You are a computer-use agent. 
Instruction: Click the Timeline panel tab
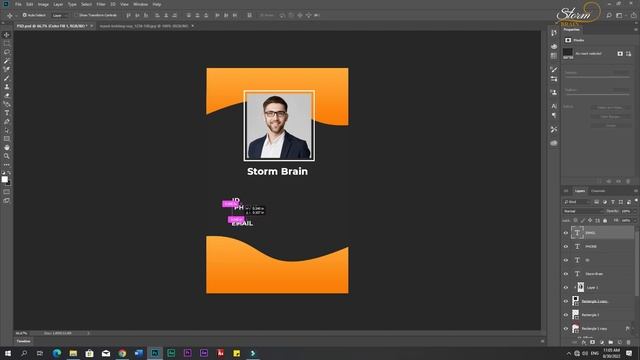(23, 341)
